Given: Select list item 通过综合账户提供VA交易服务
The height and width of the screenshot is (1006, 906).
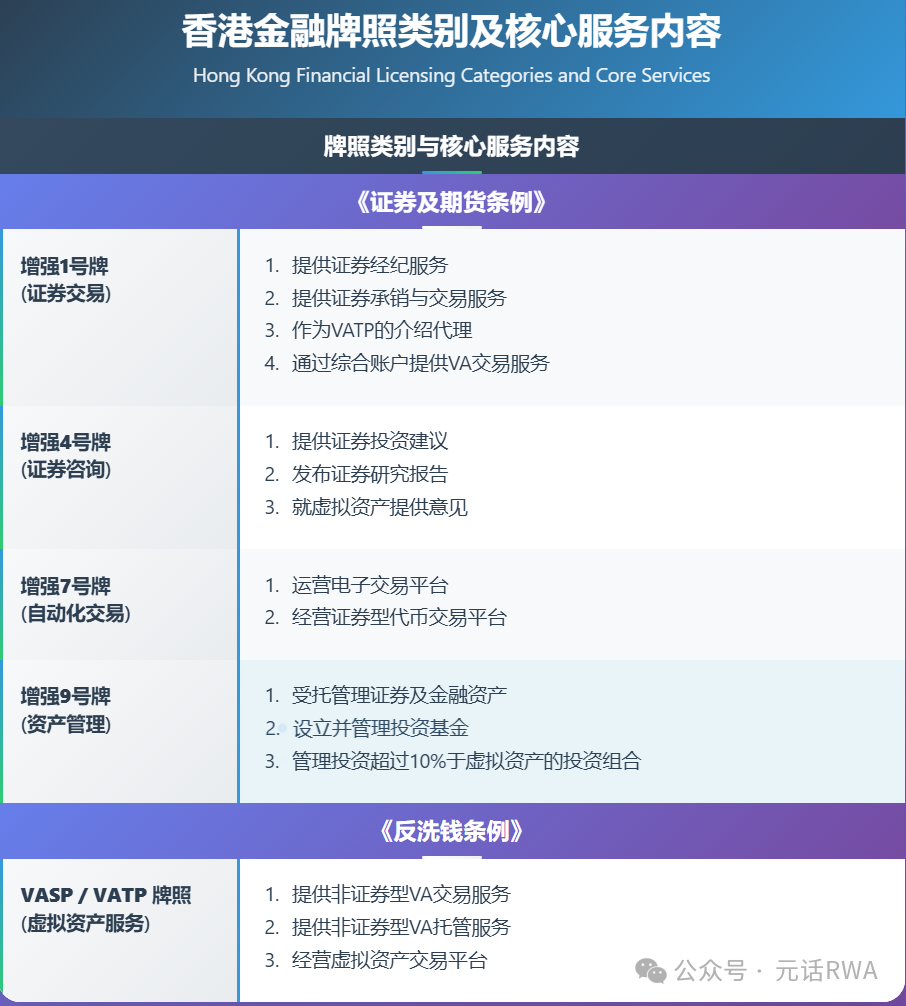Looking at the screenshot, I should pos(420,363).
